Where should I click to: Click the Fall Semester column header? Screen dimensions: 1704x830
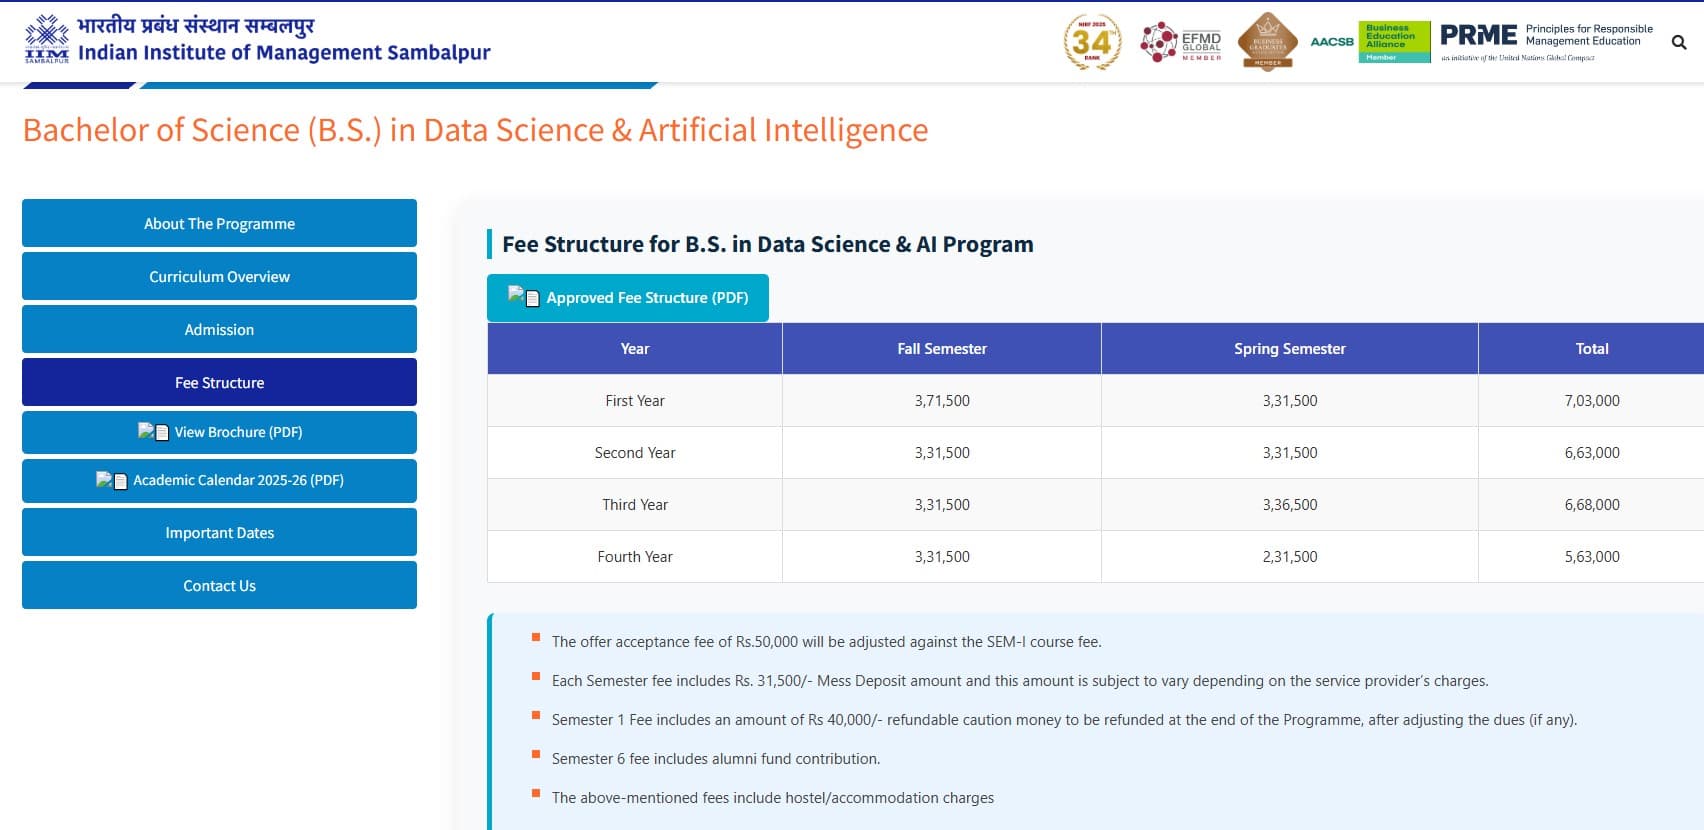pos(941,349)
